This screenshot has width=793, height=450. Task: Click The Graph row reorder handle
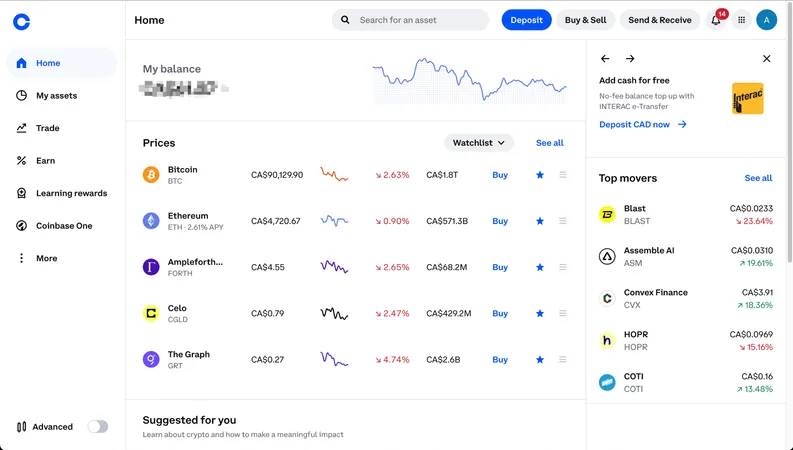coord(563,359)
